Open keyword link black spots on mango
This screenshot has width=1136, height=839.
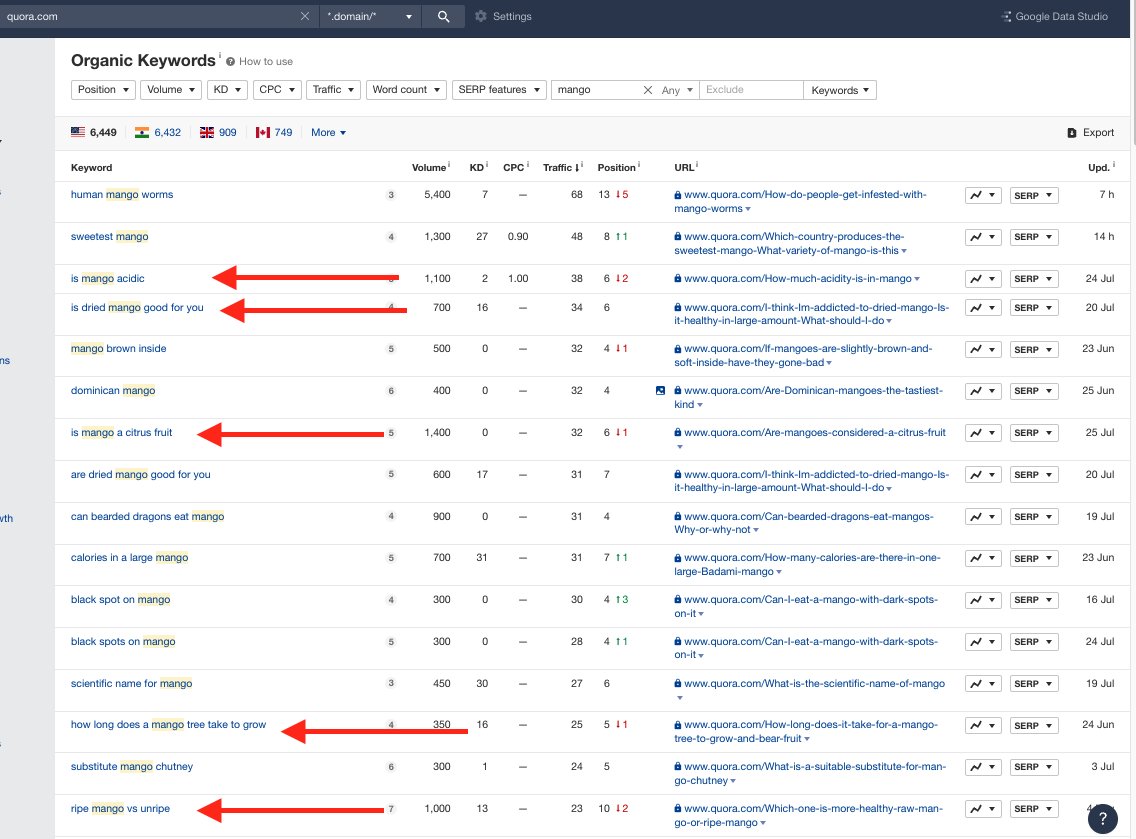pyautogui.click(x=123, y=641)
